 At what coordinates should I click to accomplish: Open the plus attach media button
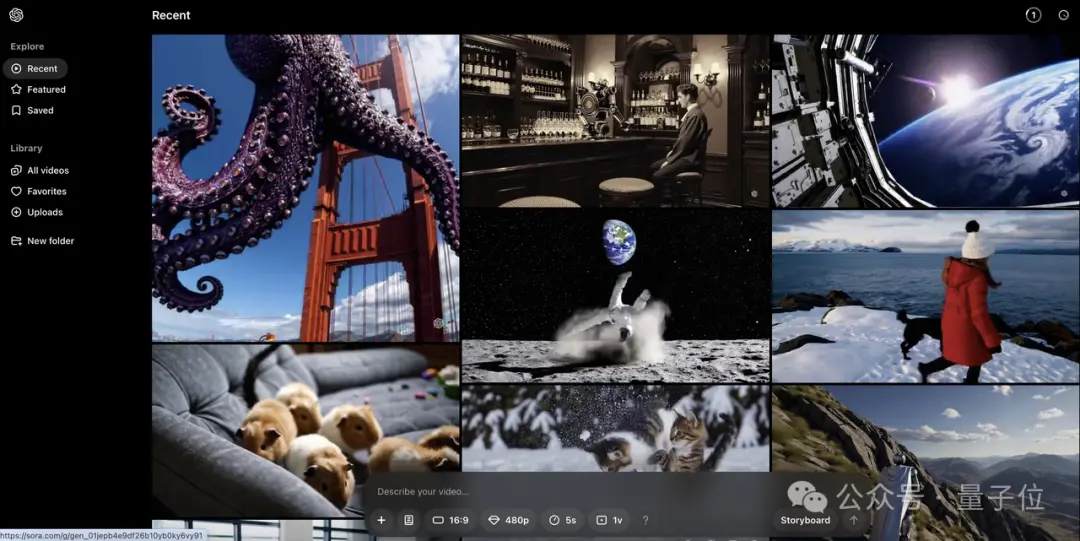tap(381, 520)
